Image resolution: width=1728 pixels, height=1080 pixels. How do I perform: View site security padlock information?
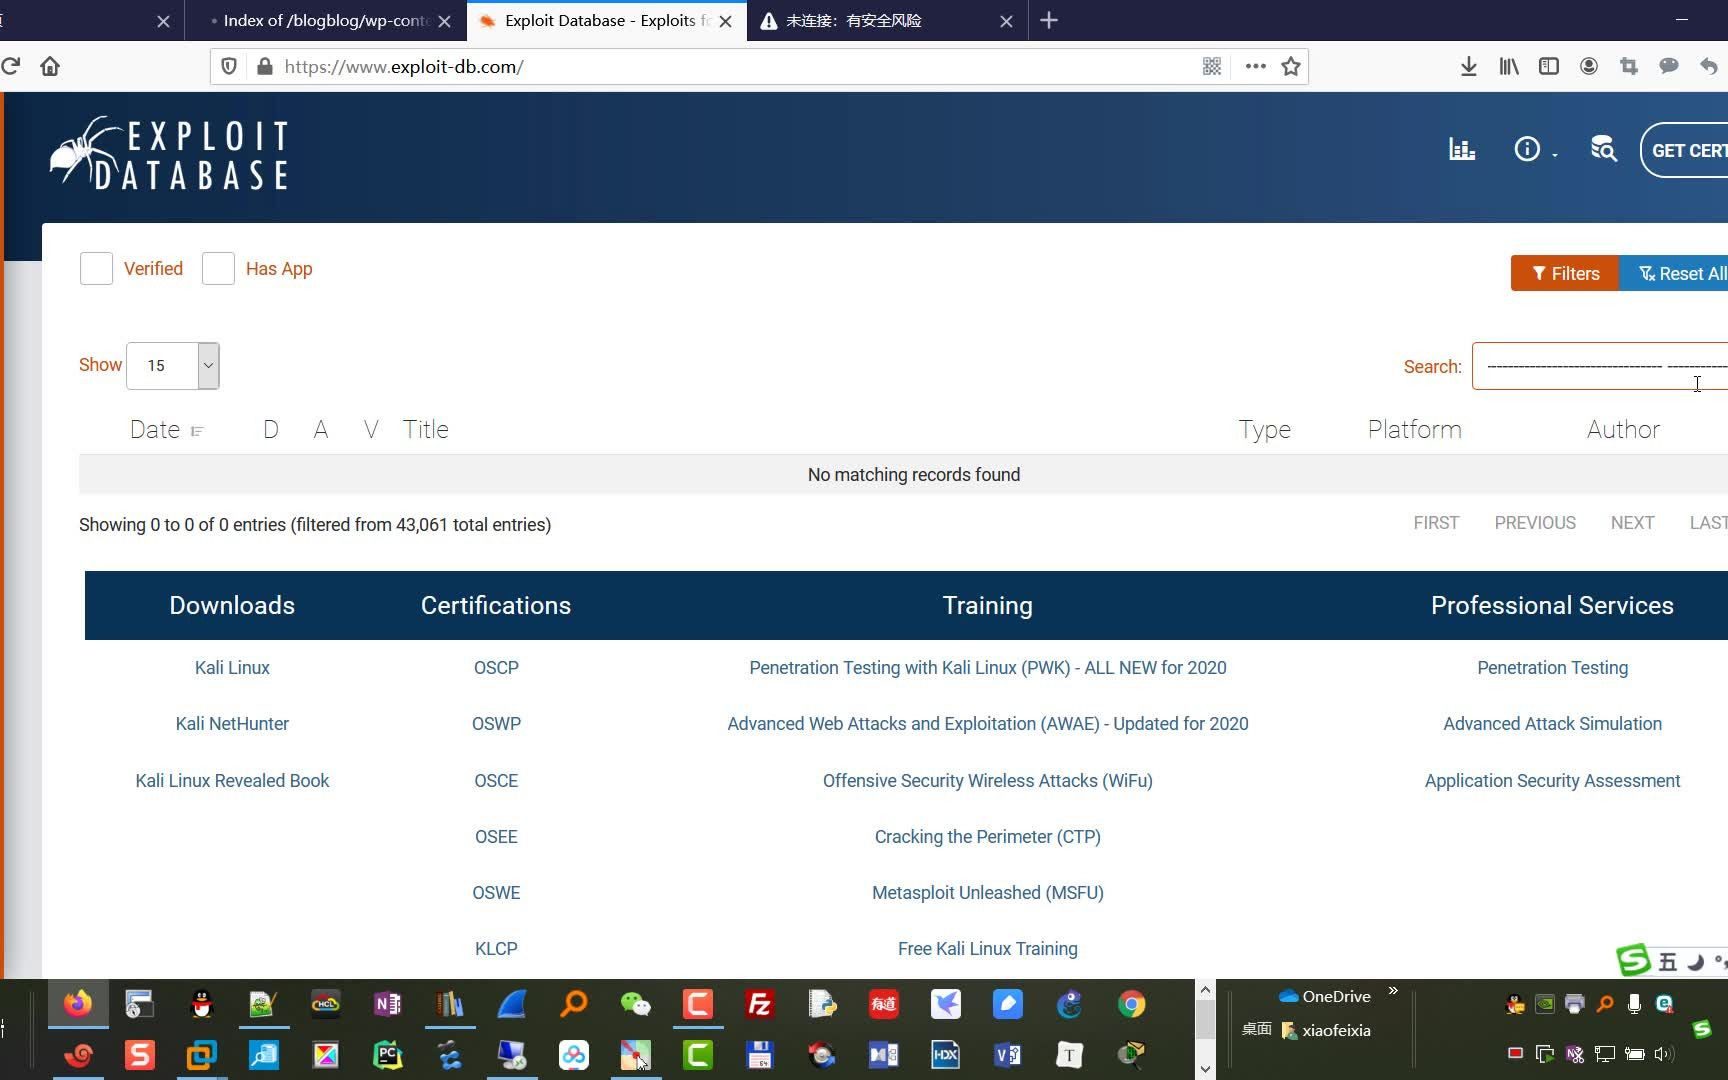coord(264,67)
